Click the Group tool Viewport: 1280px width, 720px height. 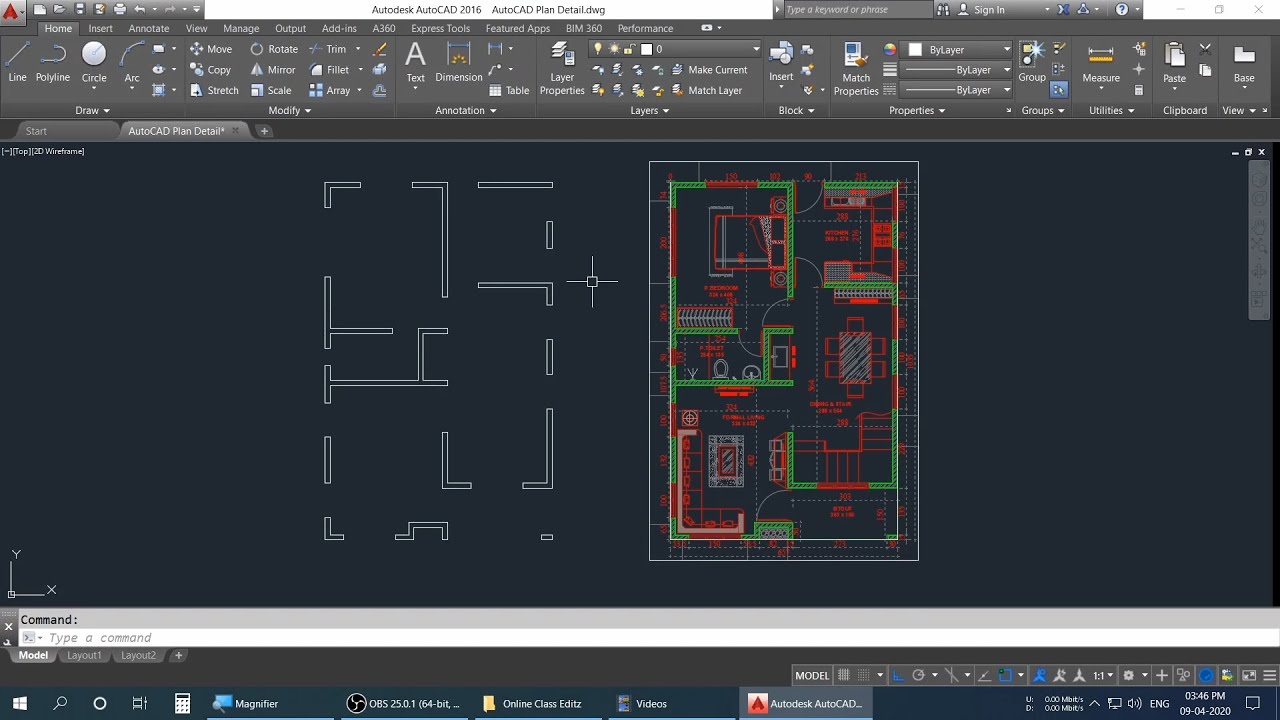click(x=1032, y=63)
